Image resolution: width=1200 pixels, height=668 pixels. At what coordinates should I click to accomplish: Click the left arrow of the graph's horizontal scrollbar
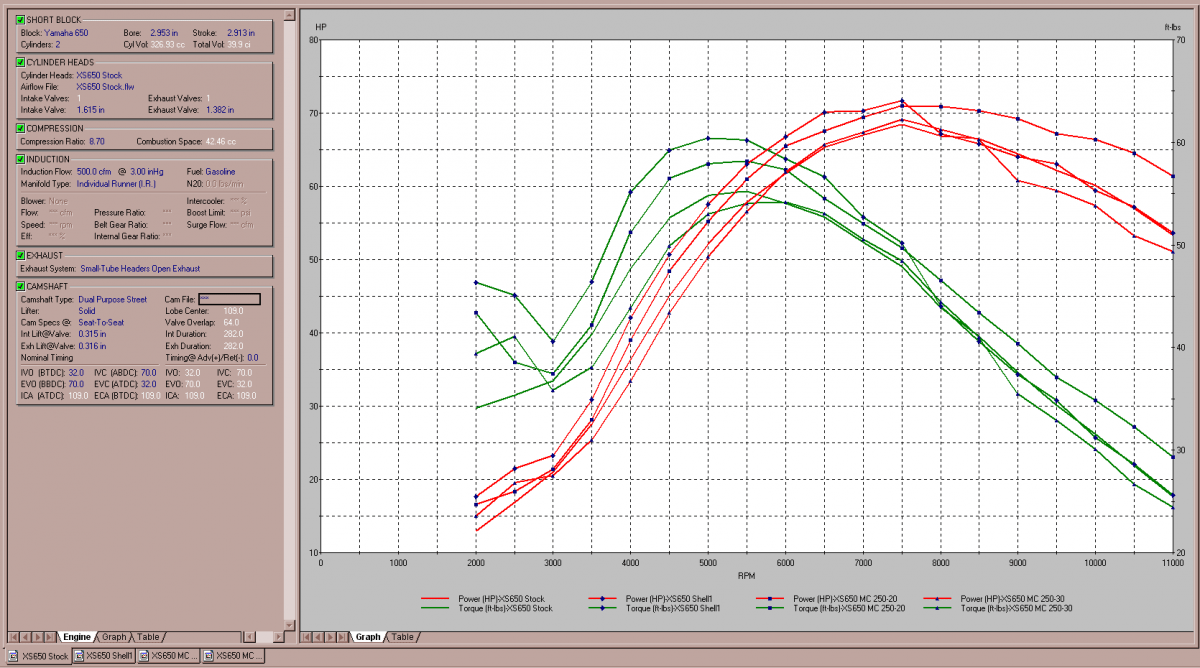pyautogui.click(x=248, y=637)
